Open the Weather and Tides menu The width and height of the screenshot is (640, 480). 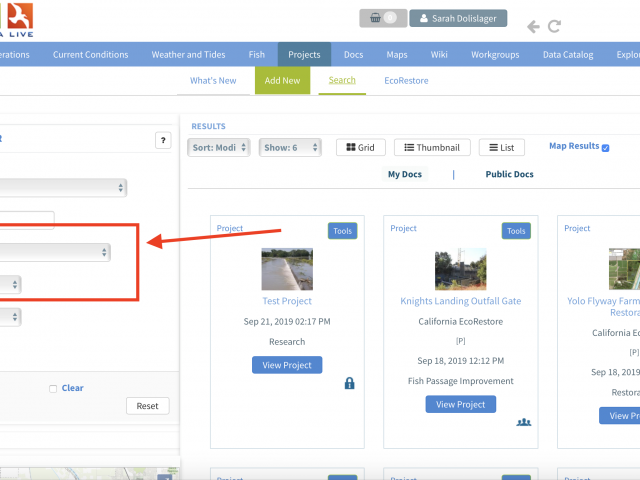tap(188, 54)
